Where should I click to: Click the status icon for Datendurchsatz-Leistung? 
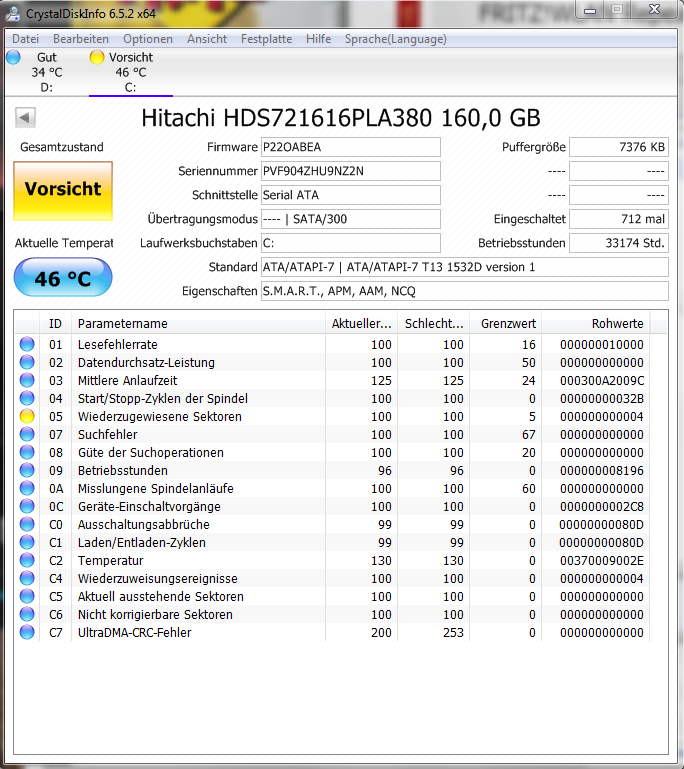pyautogui.click(x=27, y=362)
